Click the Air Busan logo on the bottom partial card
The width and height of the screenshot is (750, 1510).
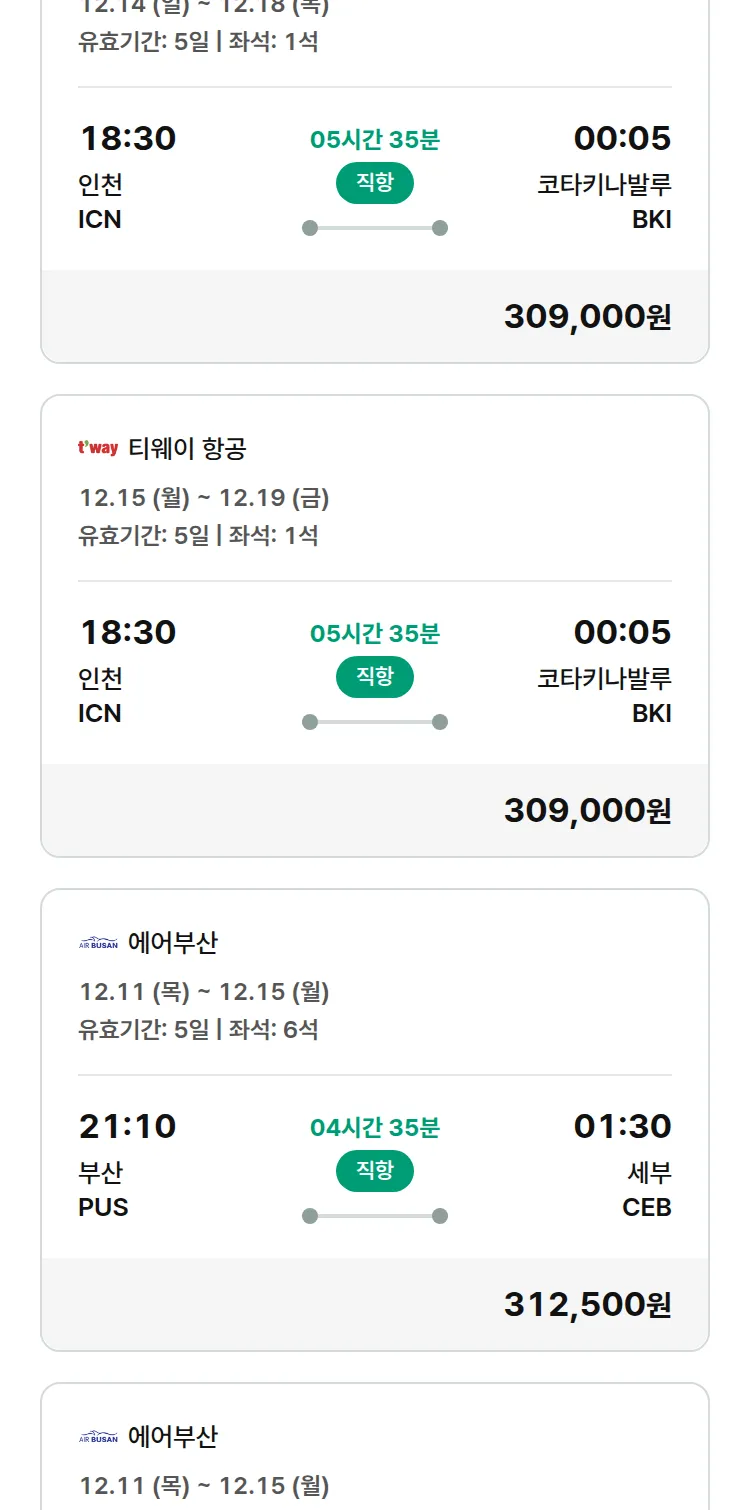click(x=98, y=1436)
